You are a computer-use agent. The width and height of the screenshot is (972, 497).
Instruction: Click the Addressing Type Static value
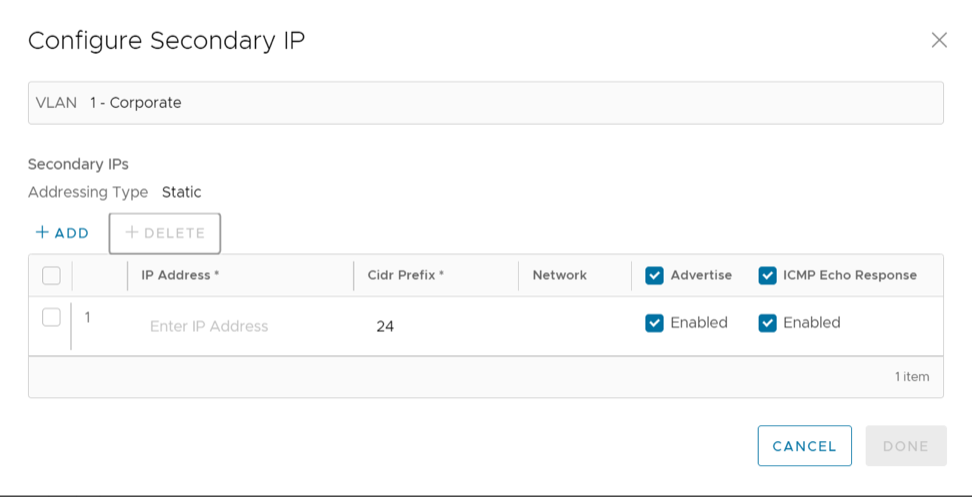181,192
